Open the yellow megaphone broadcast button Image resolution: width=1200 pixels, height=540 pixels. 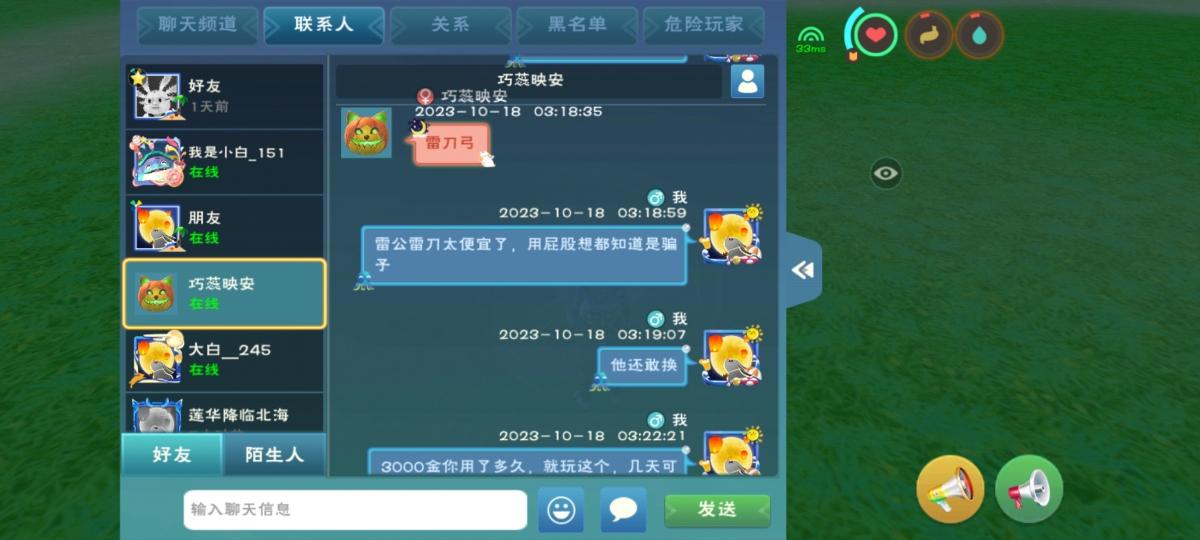(950, 489)
